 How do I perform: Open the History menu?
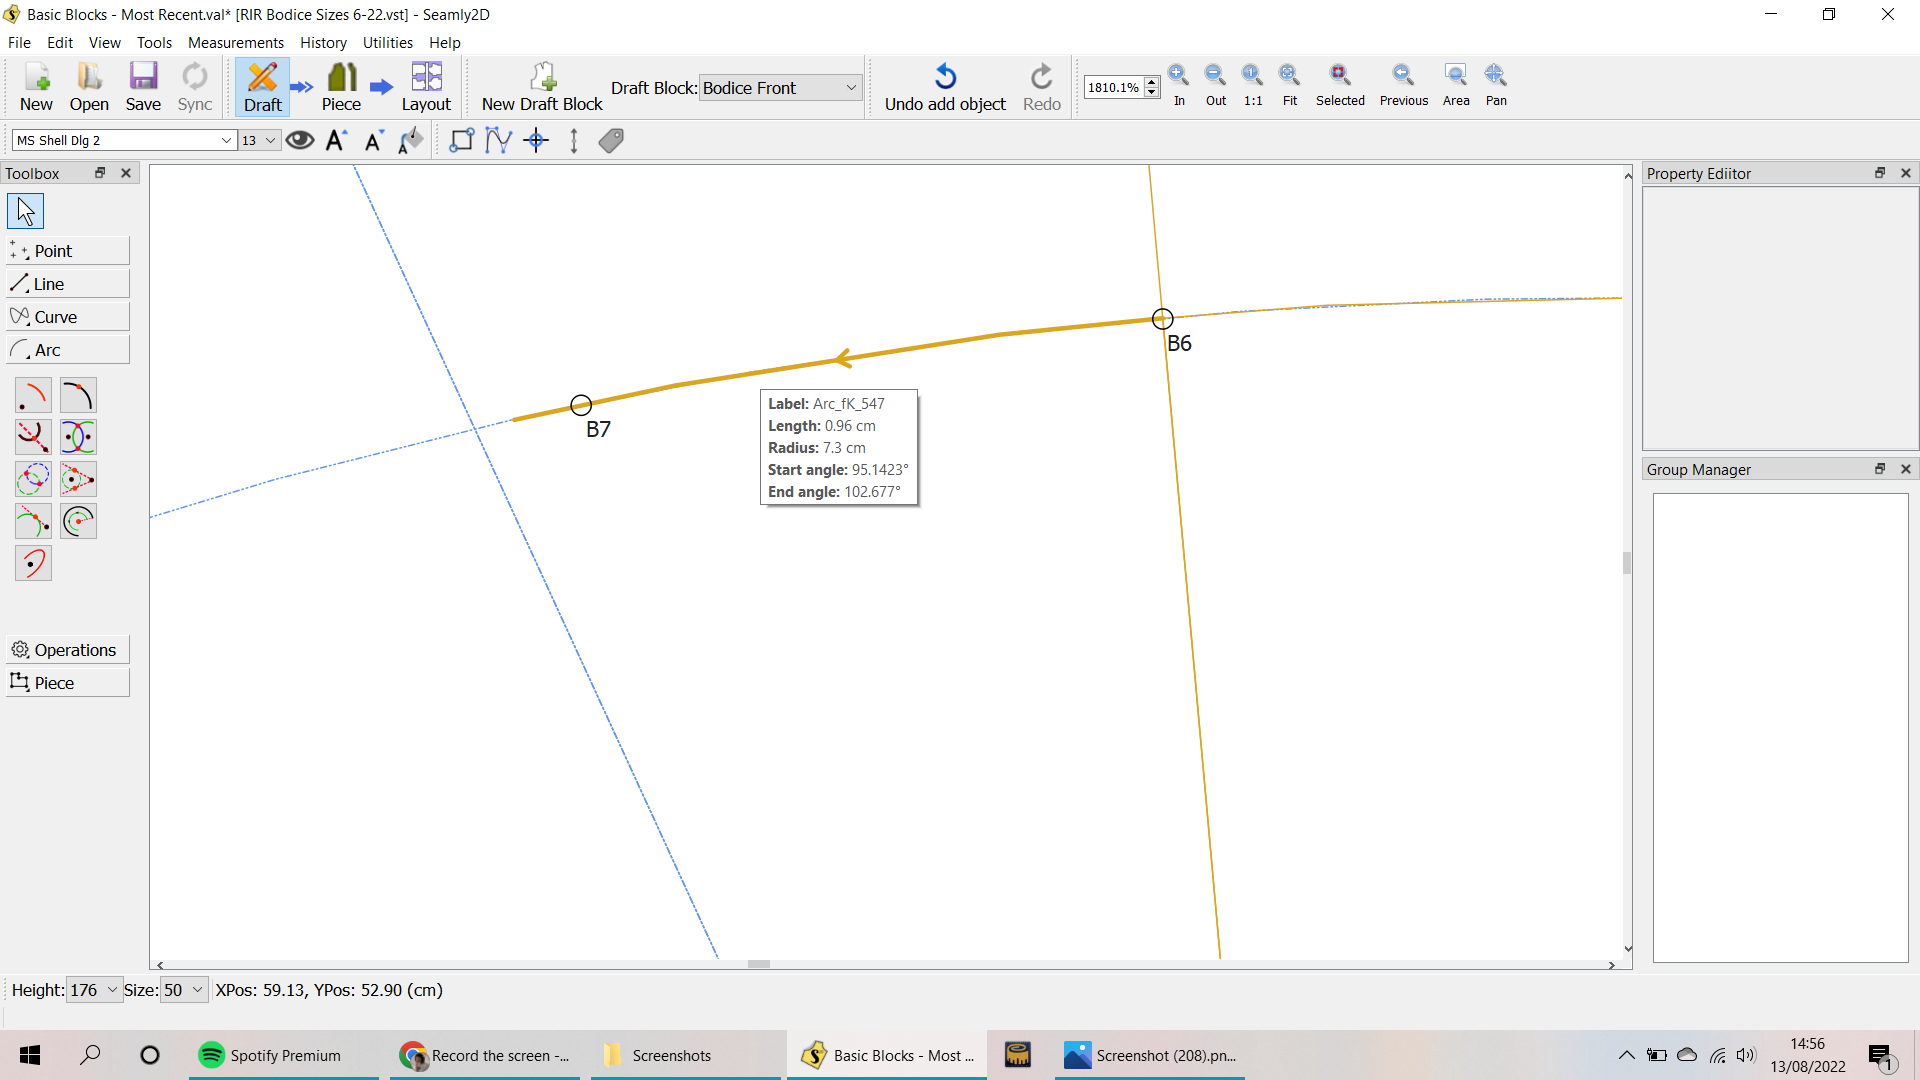point(323,43)
